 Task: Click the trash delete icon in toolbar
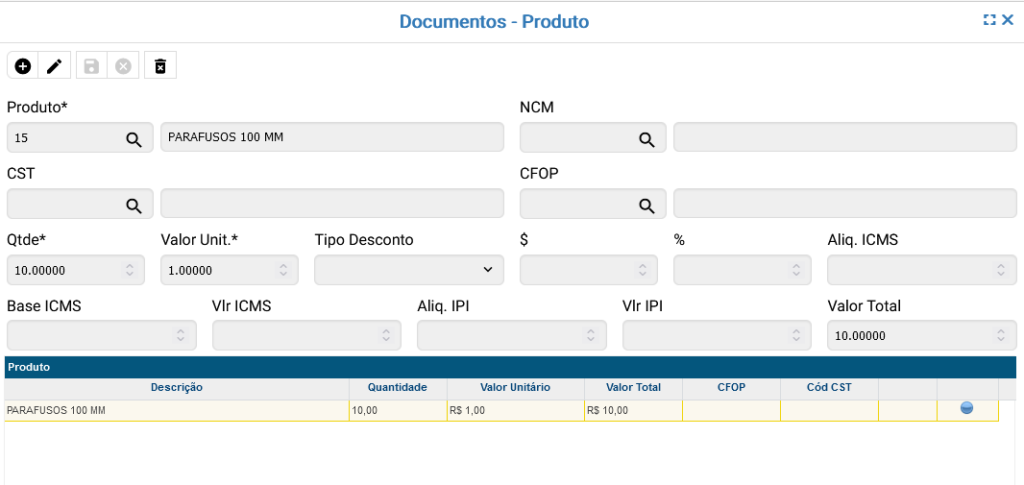[x=160, y=66]
